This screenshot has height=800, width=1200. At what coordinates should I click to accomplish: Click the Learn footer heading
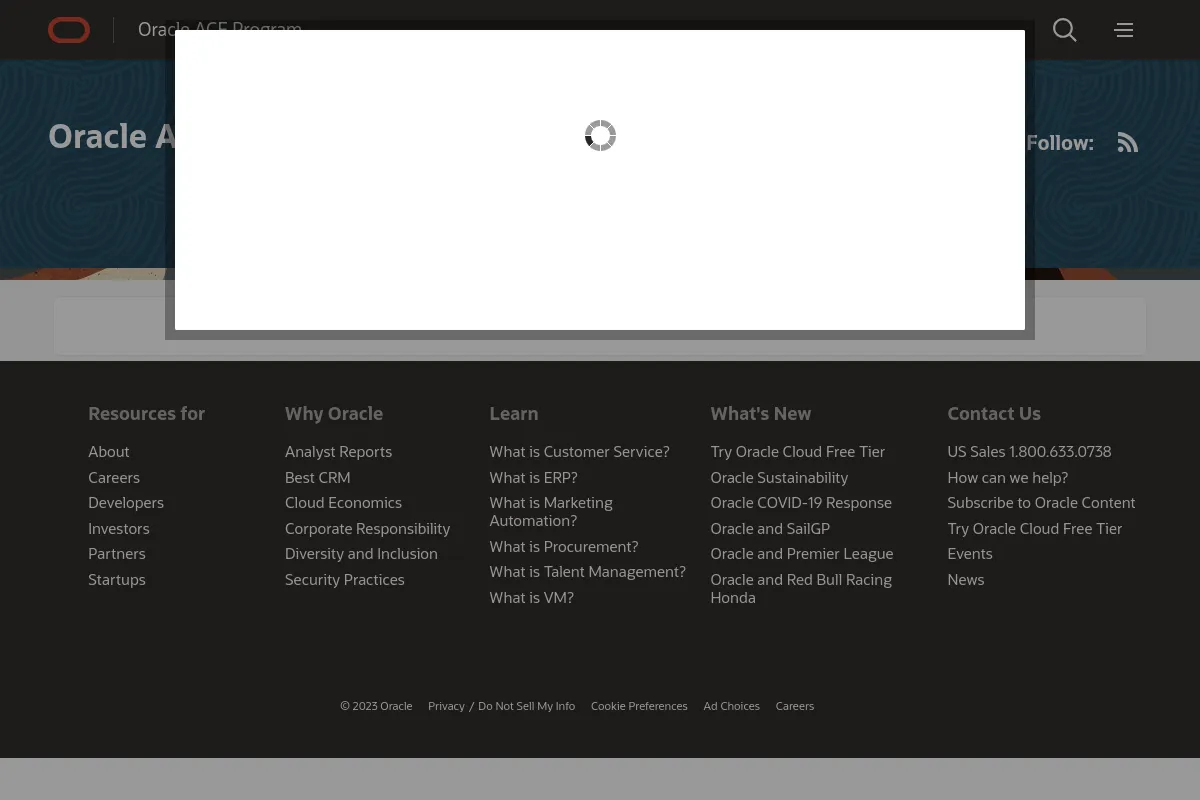click(514, 414)
